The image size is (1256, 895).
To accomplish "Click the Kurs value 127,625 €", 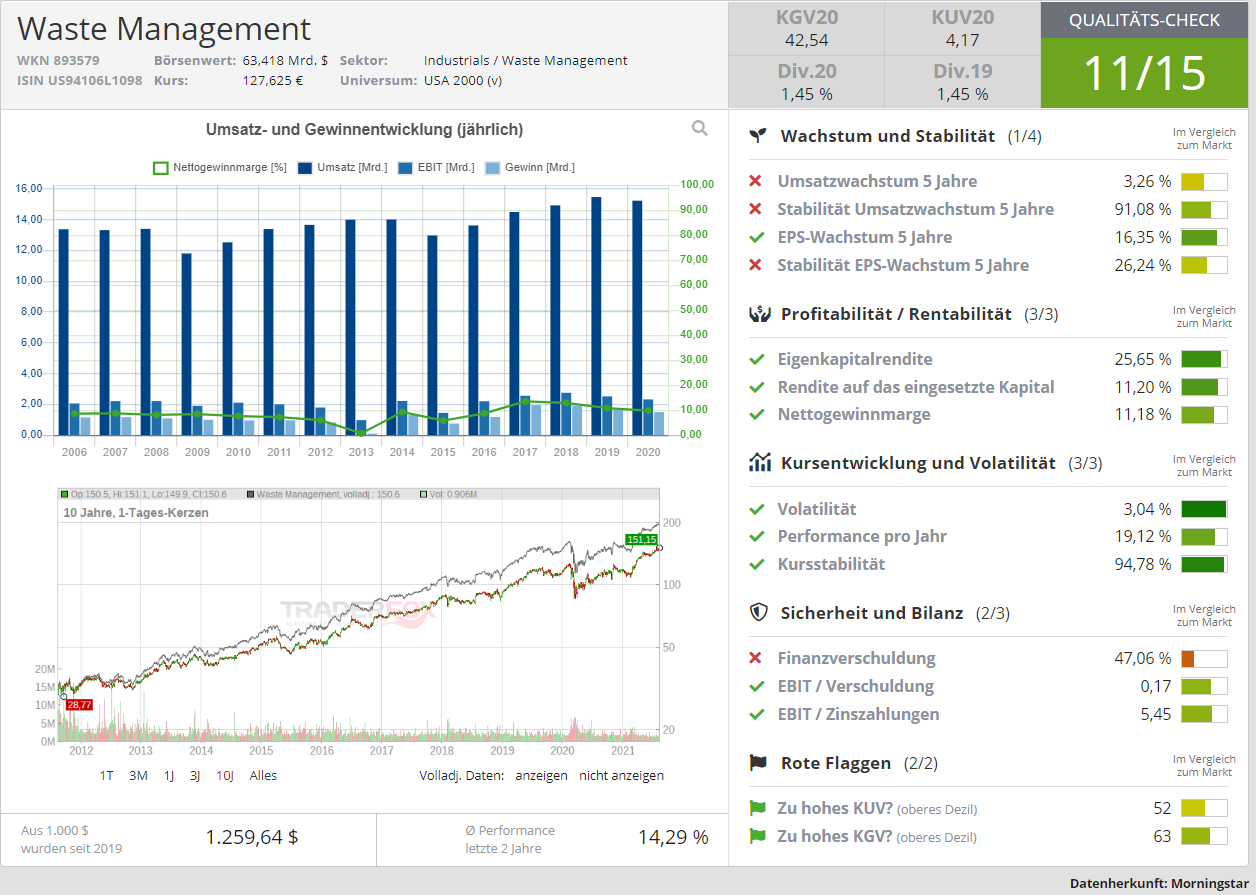I will pyautogui.click(x=272, y=80).
